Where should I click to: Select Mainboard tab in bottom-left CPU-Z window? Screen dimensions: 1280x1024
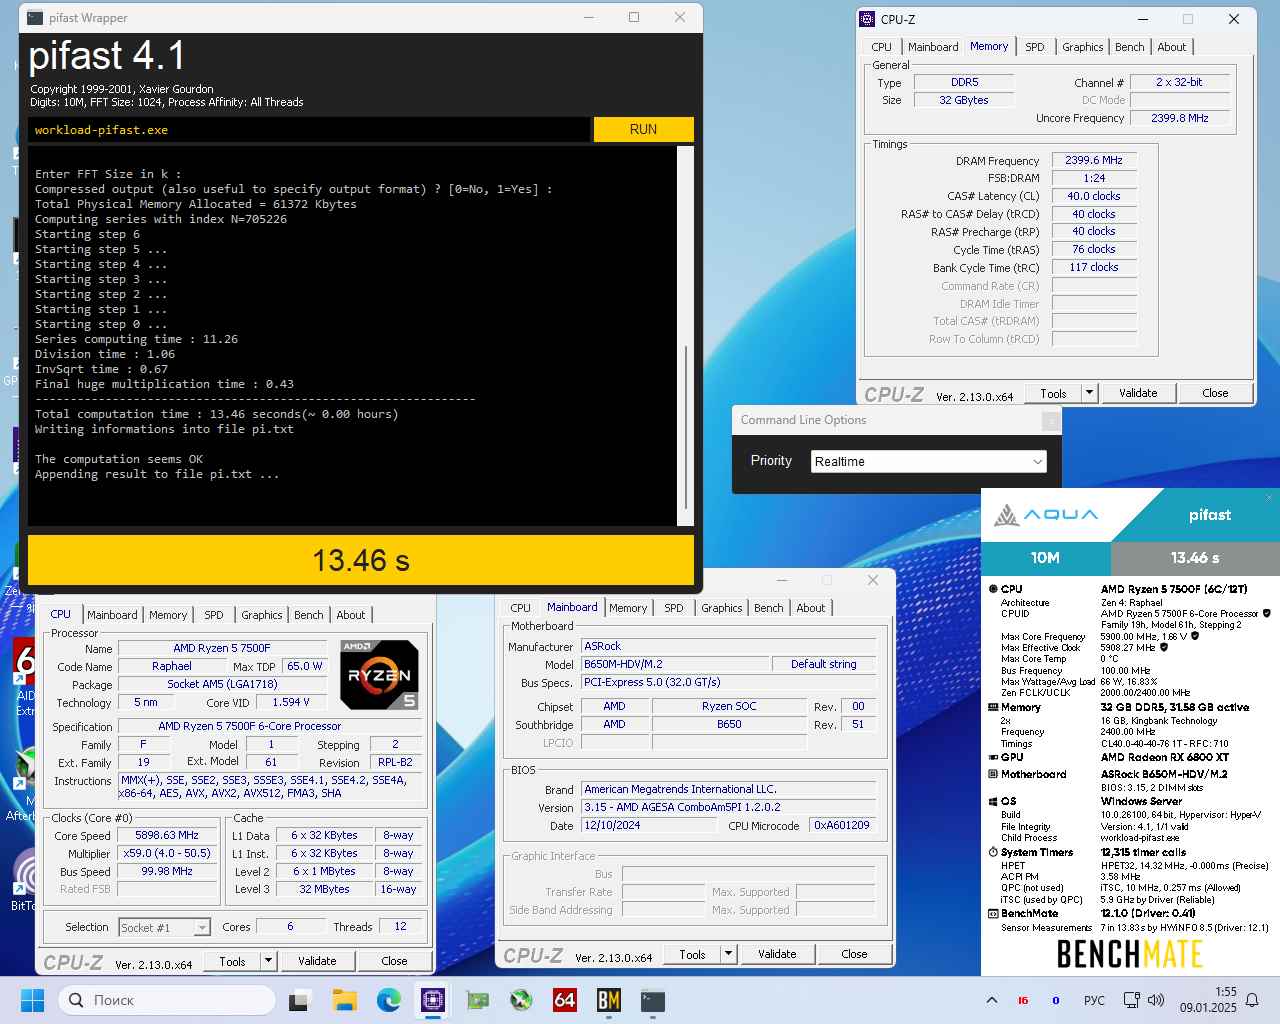click(112, 615)
